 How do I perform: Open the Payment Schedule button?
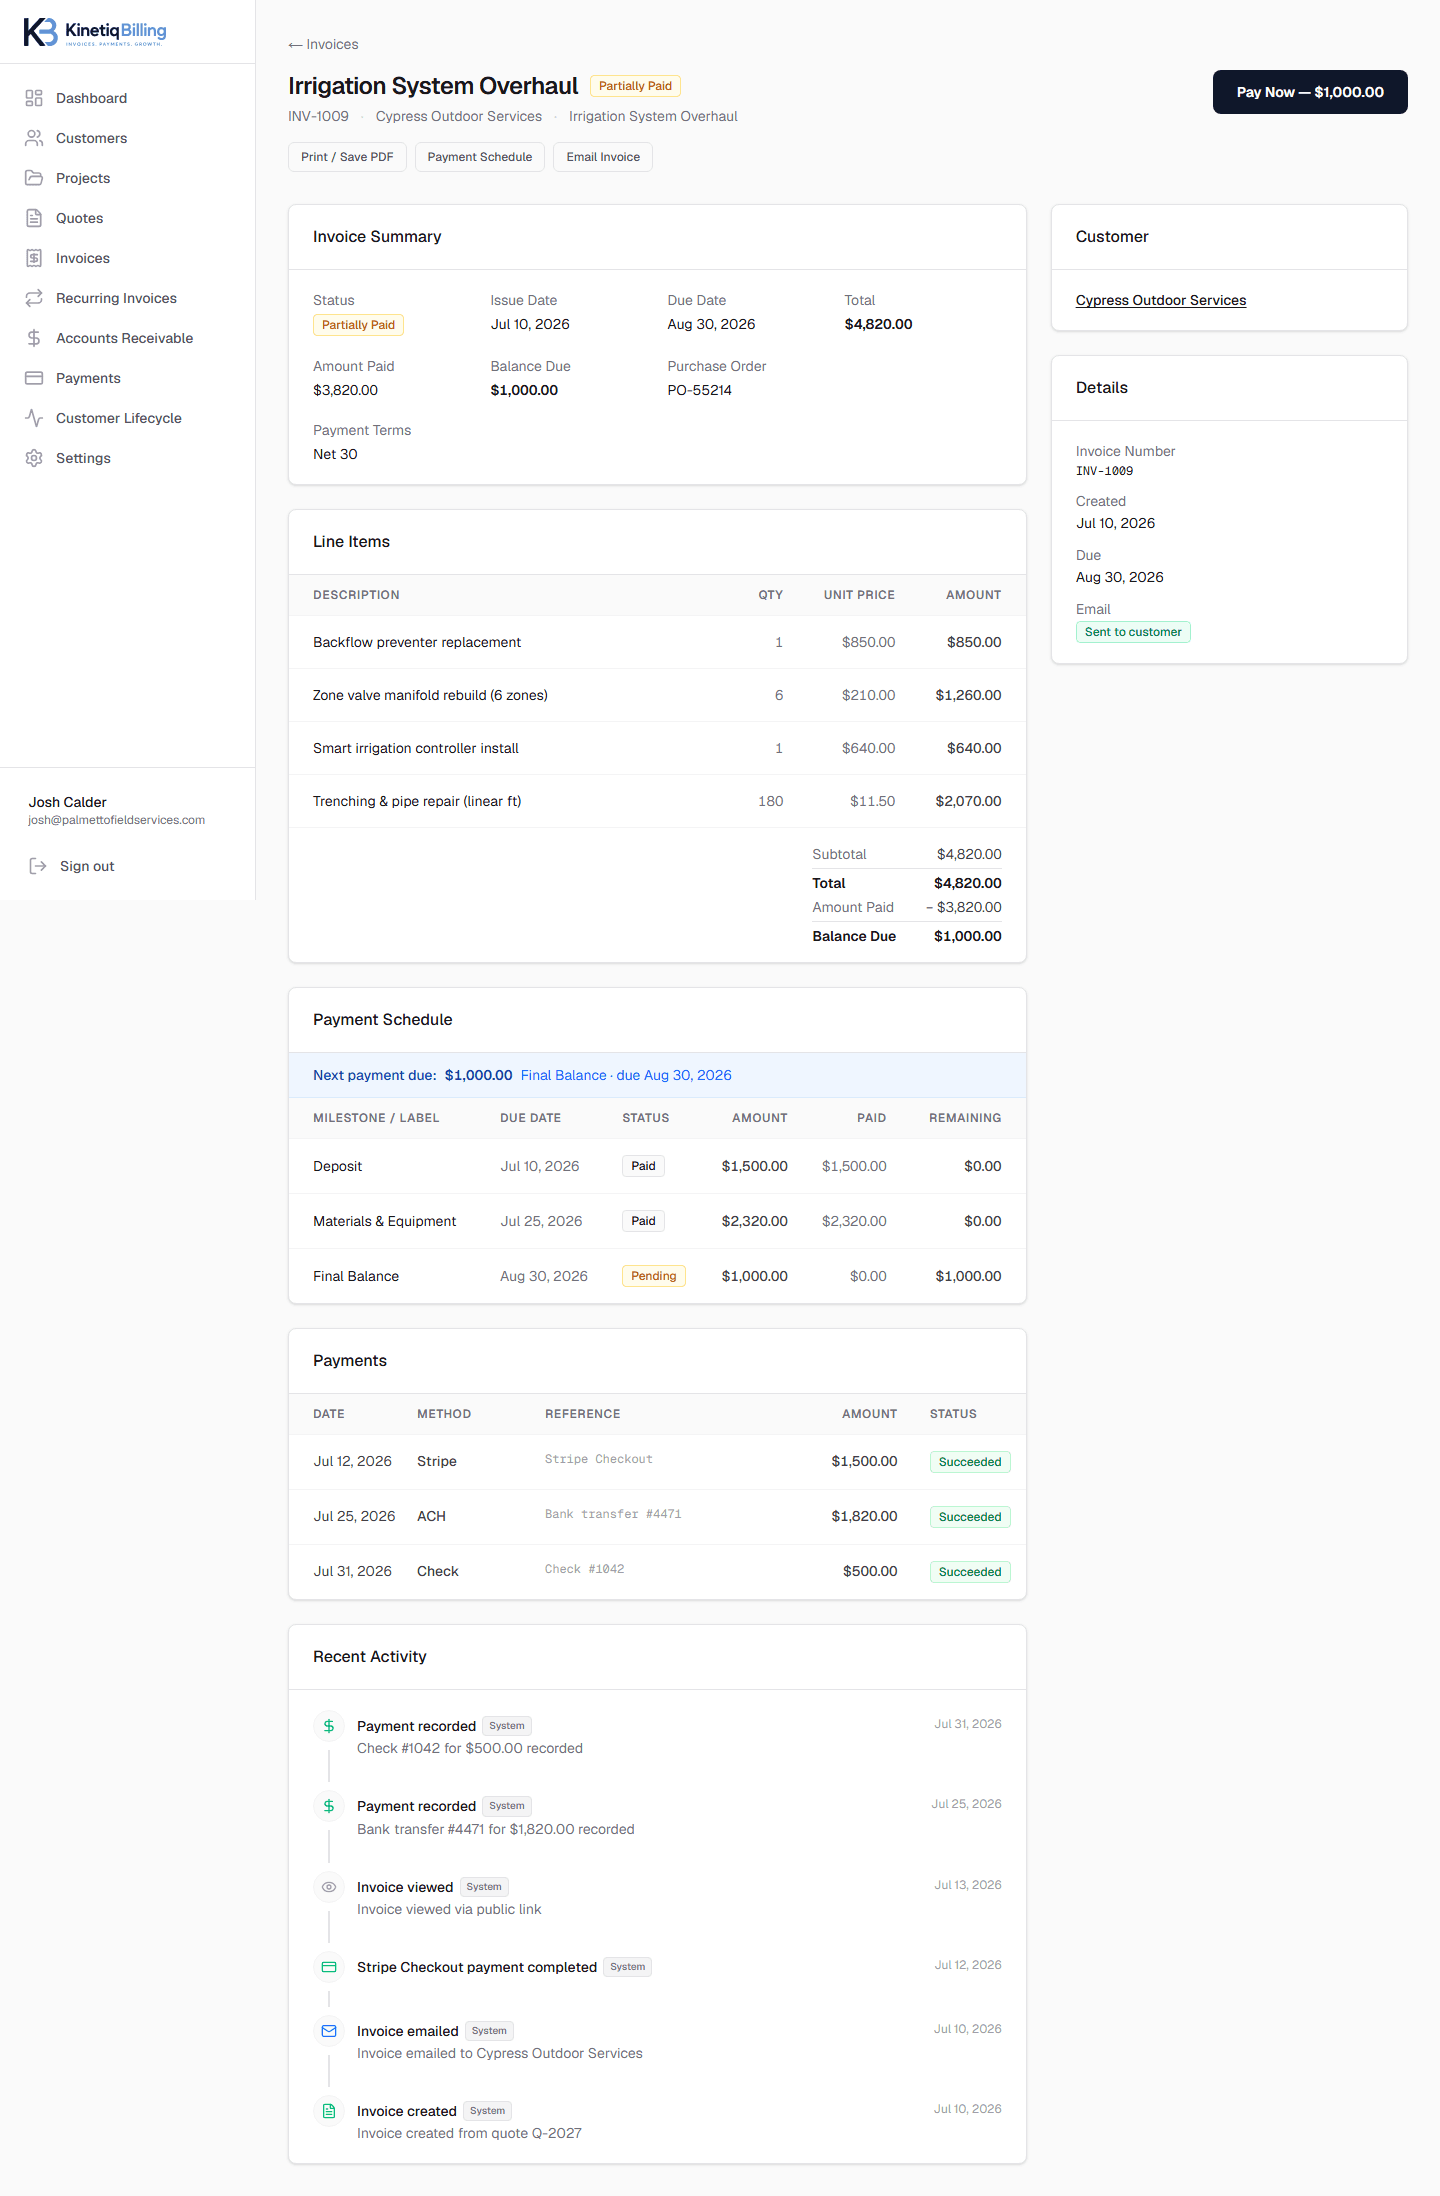[480, 157]
